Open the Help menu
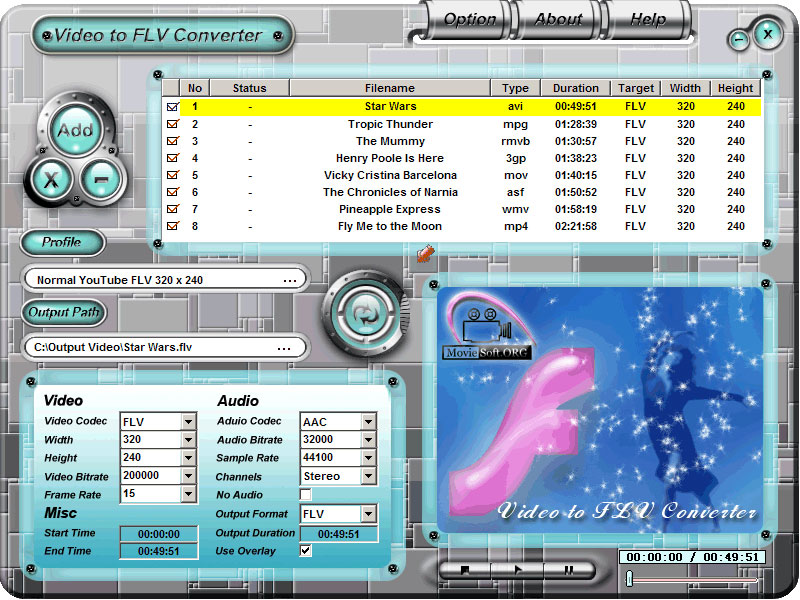The height and width of the screenshot is (600, 800). 647,19
